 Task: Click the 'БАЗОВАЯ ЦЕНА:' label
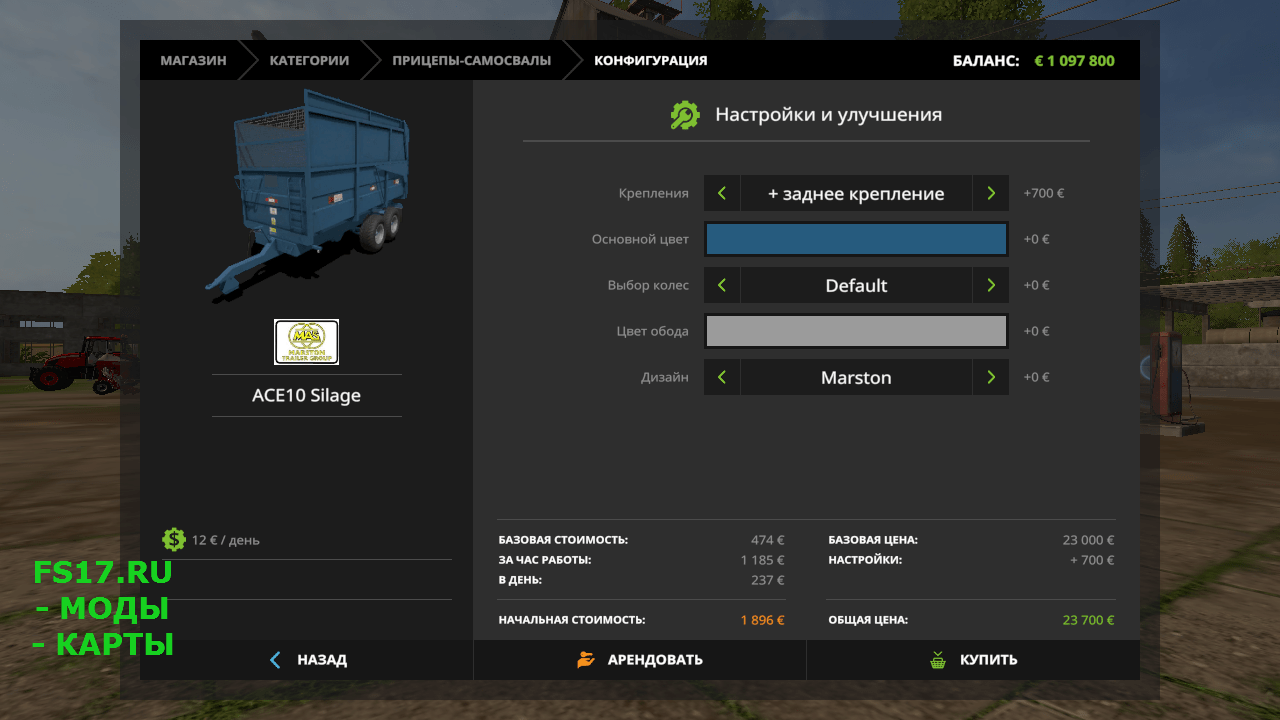(873, 540)
